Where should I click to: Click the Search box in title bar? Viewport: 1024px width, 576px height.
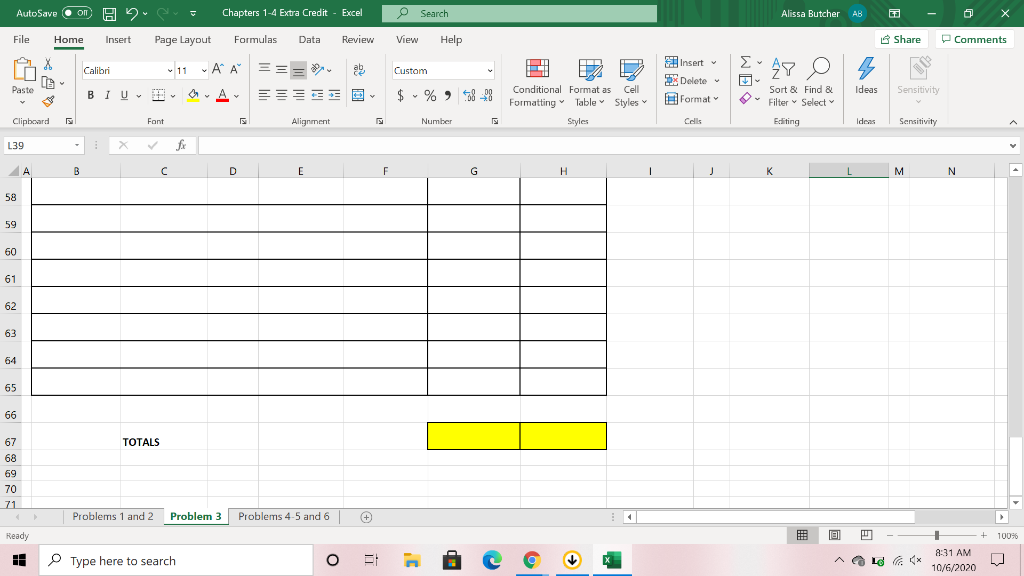[x=519, y=13]
